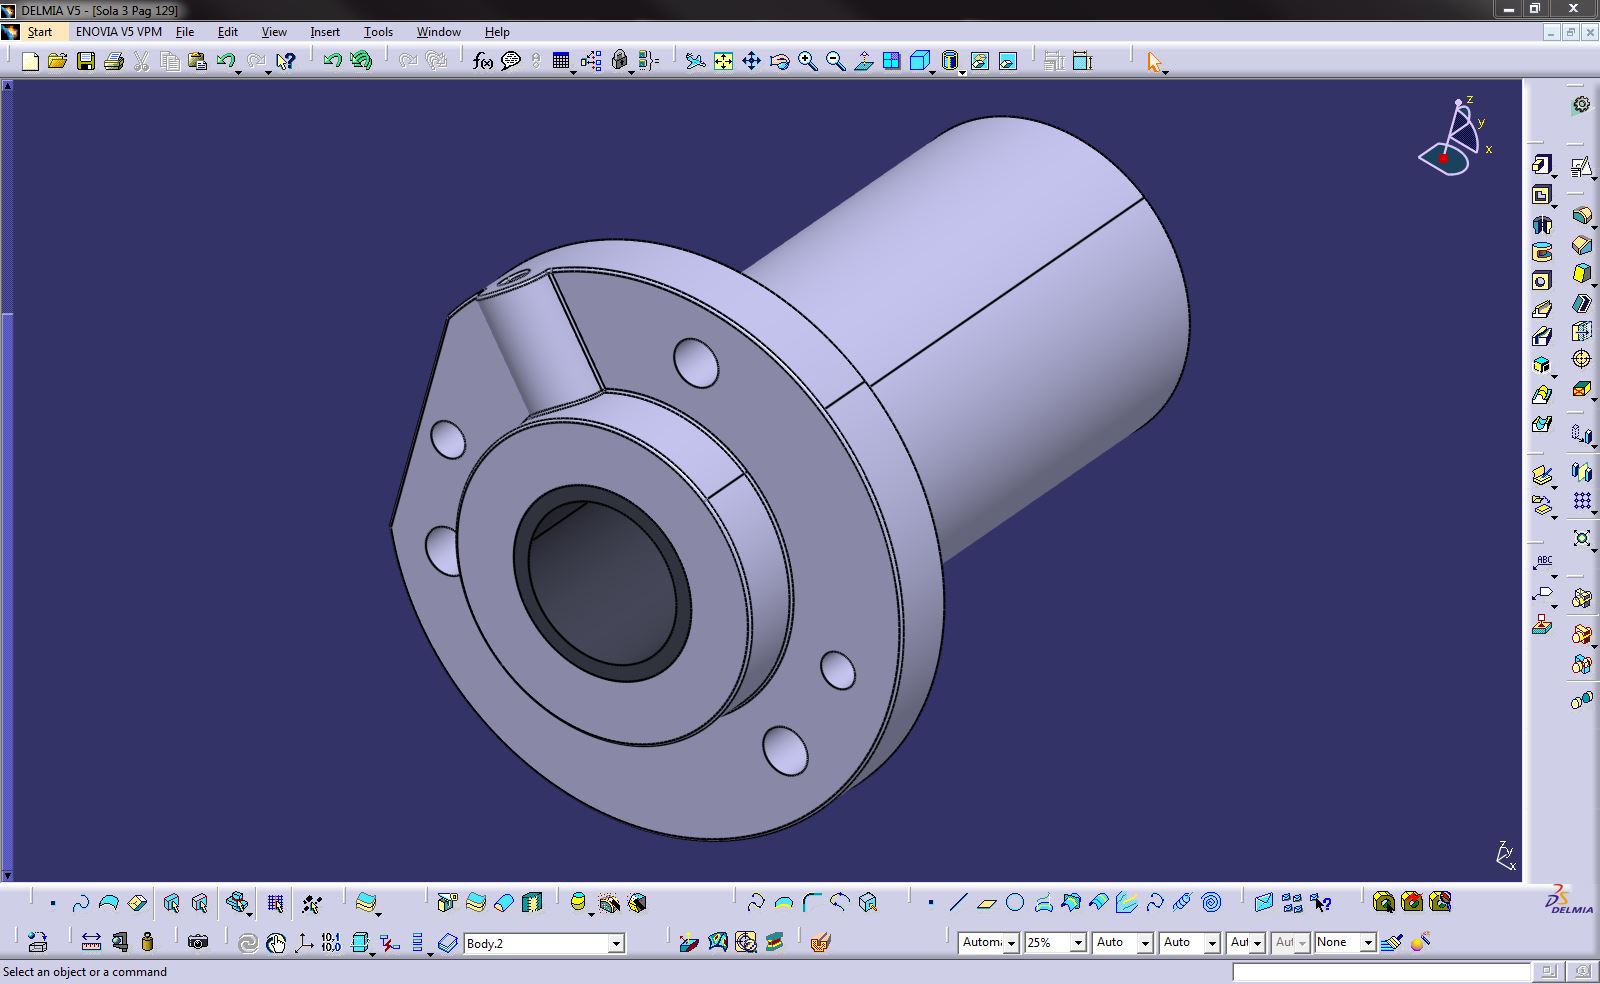The width and height of the screenshot is (1600, 984).
Task: Click the Zoom Out magnifier
Action: click(x=835, y=61)
